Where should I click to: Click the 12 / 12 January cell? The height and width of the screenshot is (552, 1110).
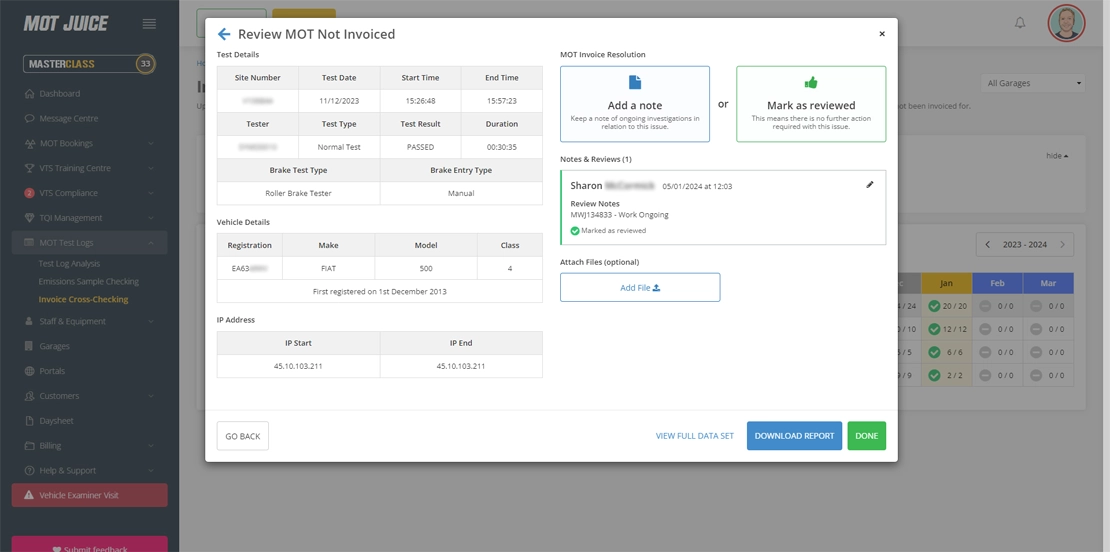pos(946,329)
